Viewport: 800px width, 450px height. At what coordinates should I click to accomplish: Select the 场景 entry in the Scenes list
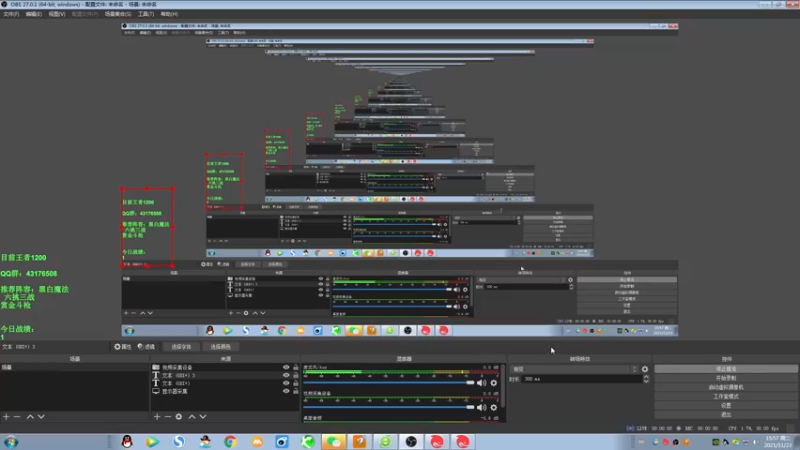click(74, 367)
